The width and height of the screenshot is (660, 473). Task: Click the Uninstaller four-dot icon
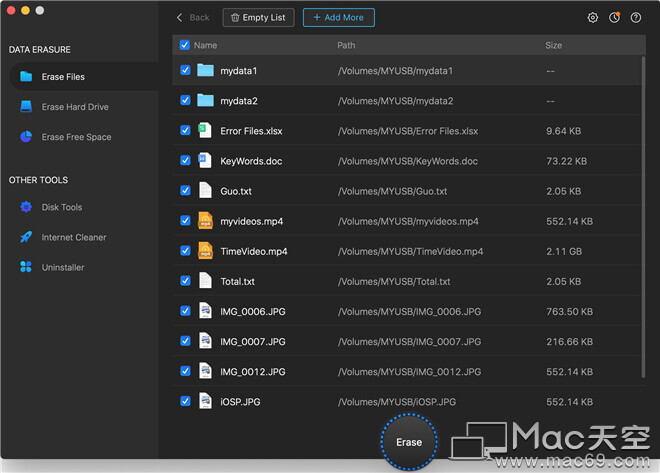click(26, 267)
